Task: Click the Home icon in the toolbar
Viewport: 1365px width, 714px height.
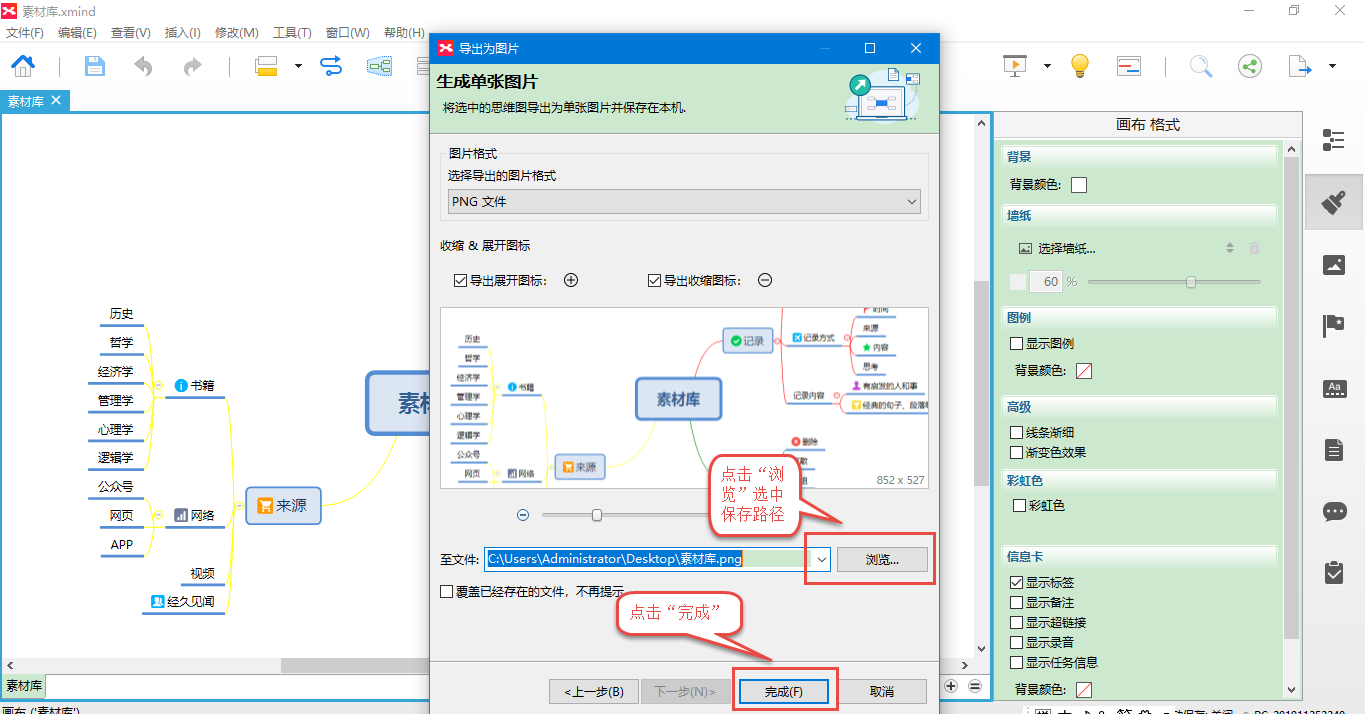Action: pyautogui.click(x=23, y=66)
